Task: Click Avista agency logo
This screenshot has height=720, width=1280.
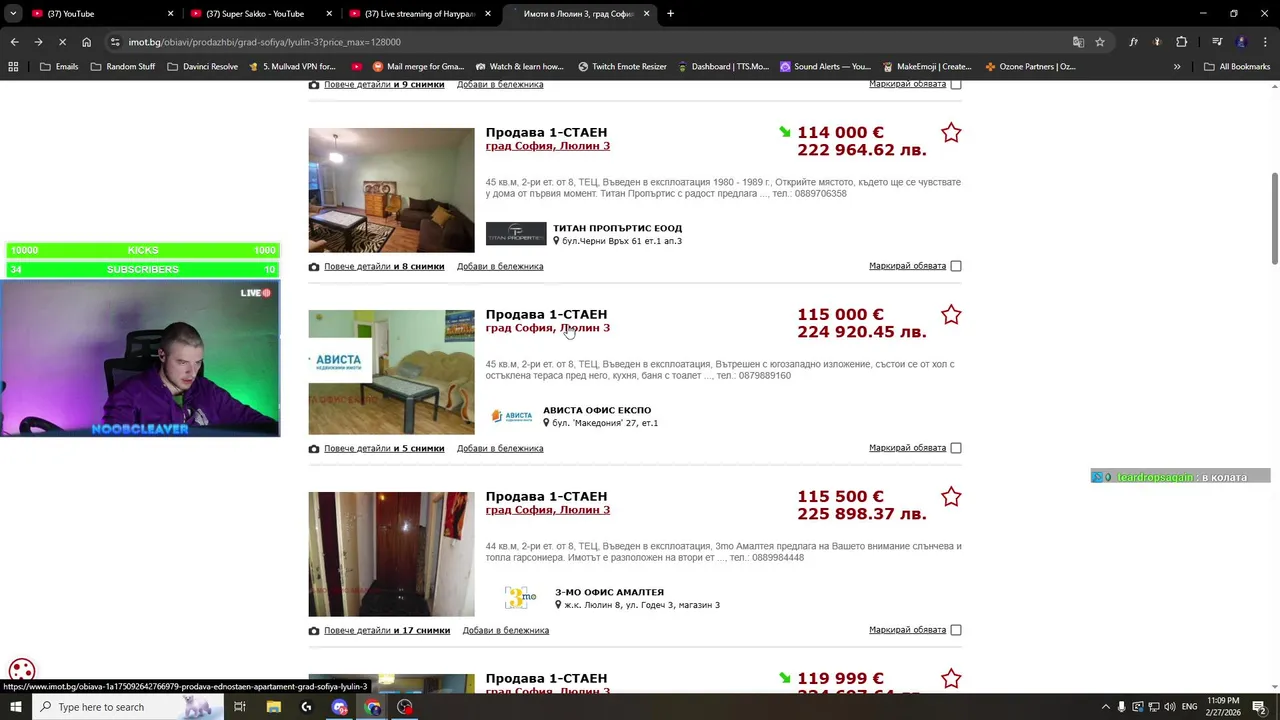Action: click(512, 416)
